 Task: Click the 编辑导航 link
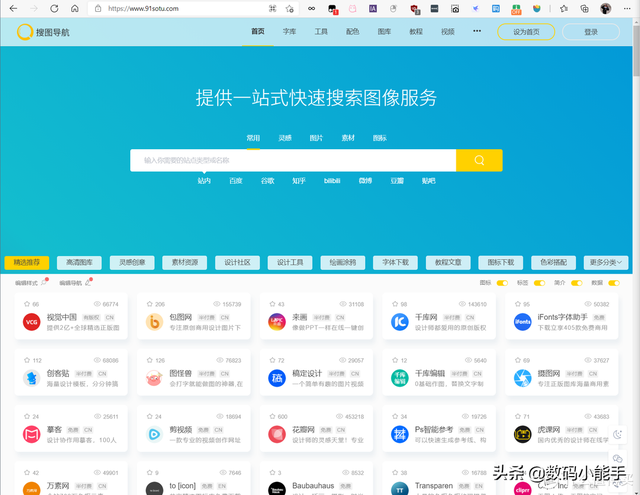pyautogui.click(x=75, y=283)
